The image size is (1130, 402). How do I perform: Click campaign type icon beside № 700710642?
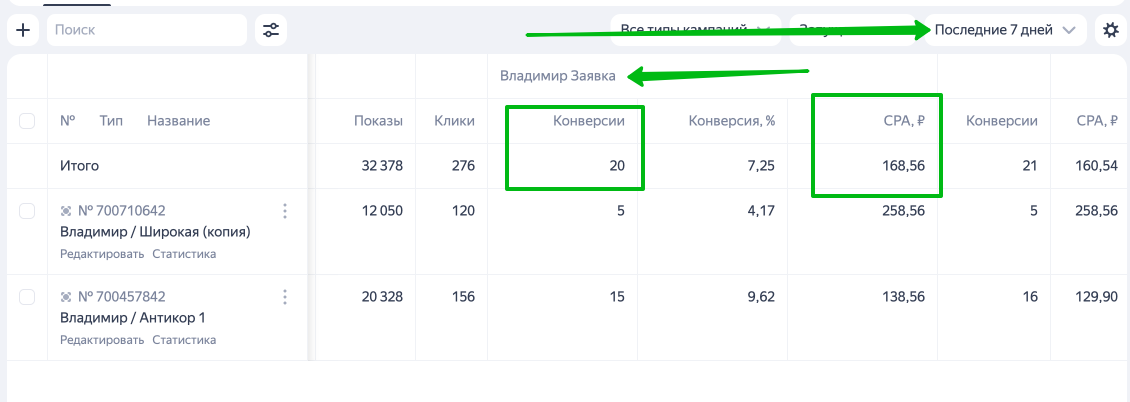(x=66, y=210)
